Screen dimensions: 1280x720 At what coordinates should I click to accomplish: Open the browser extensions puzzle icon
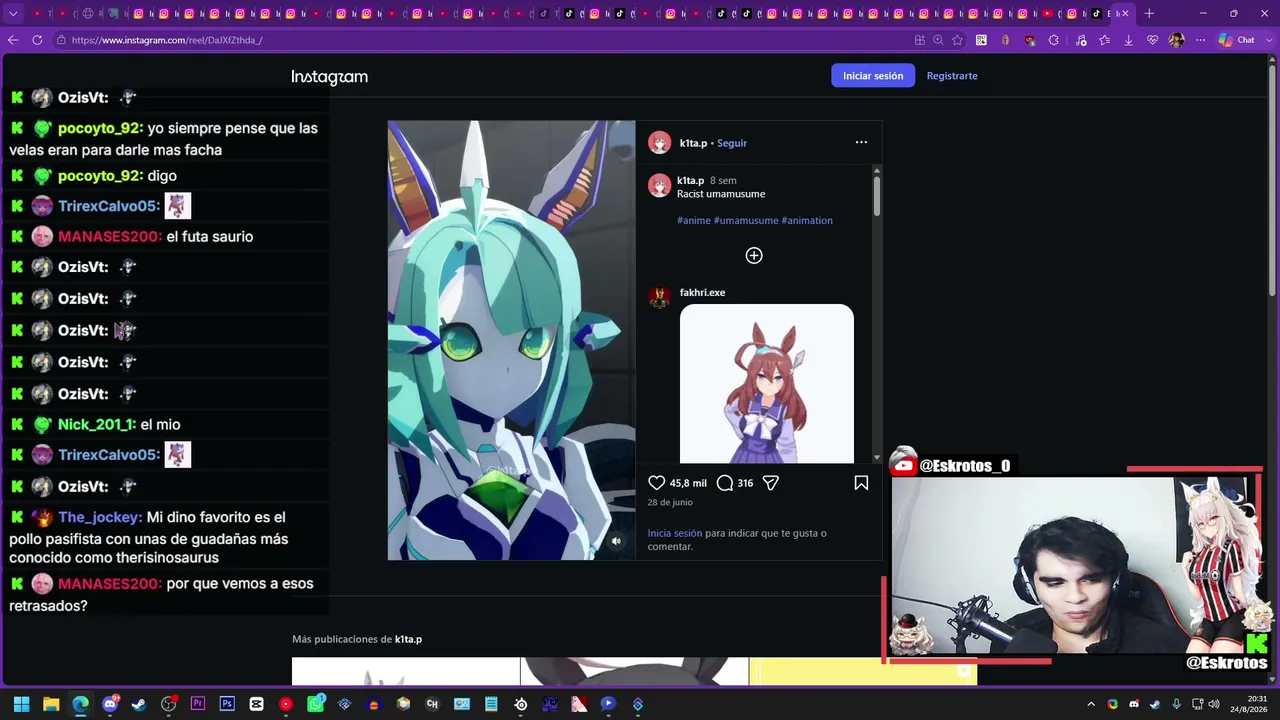tap(1054, 40)
